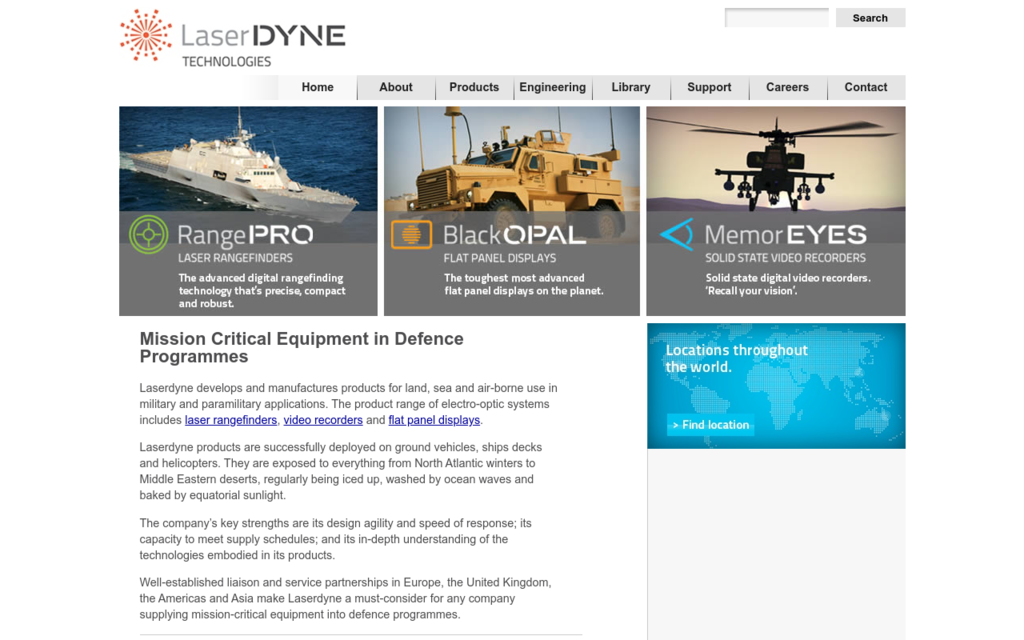This screenshot has height=640, width=1024.
Task: Click the warship RangePRO banner image
Action: pyautogui.click(x=248, y=158)
